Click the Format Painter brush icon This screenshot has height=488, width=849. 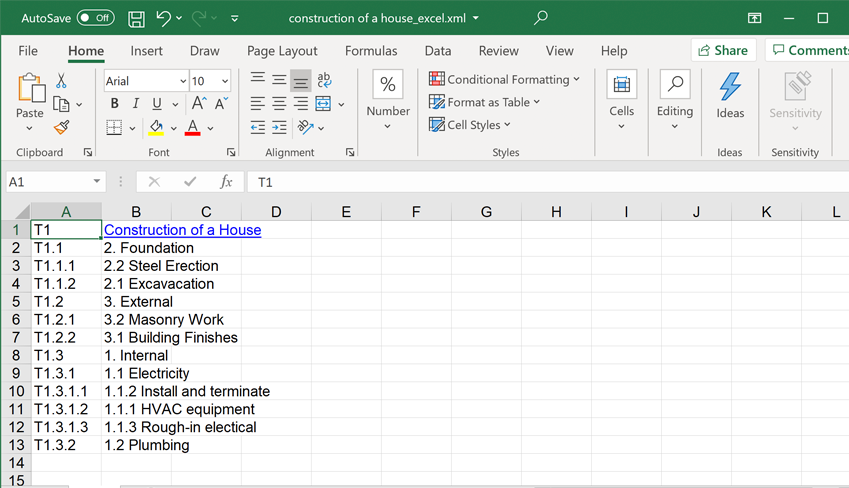(x=62, y=128)
